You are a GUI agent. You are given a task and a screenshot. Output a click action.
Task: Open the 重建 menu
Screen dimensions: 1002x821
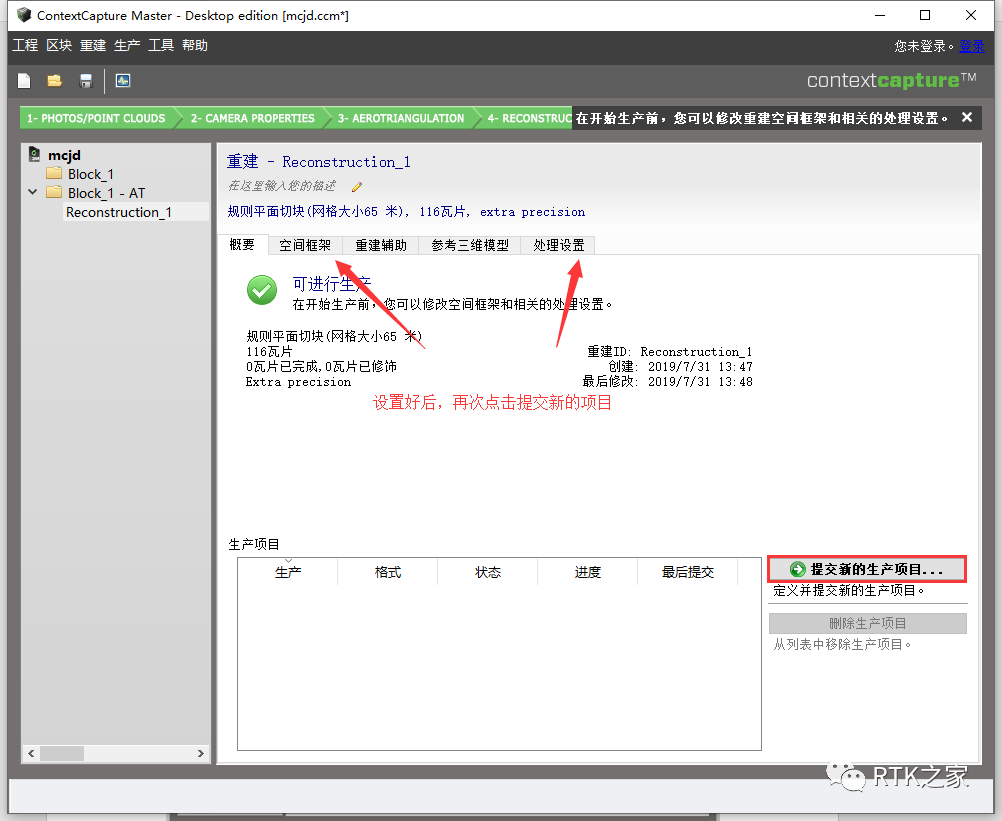pyautogui.click(x=93, y=45)
